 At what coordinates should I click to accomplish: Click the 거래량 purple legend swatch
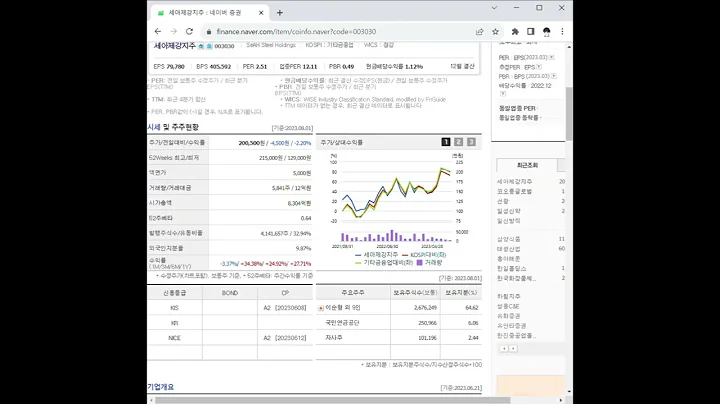click(x=419, y=263)
